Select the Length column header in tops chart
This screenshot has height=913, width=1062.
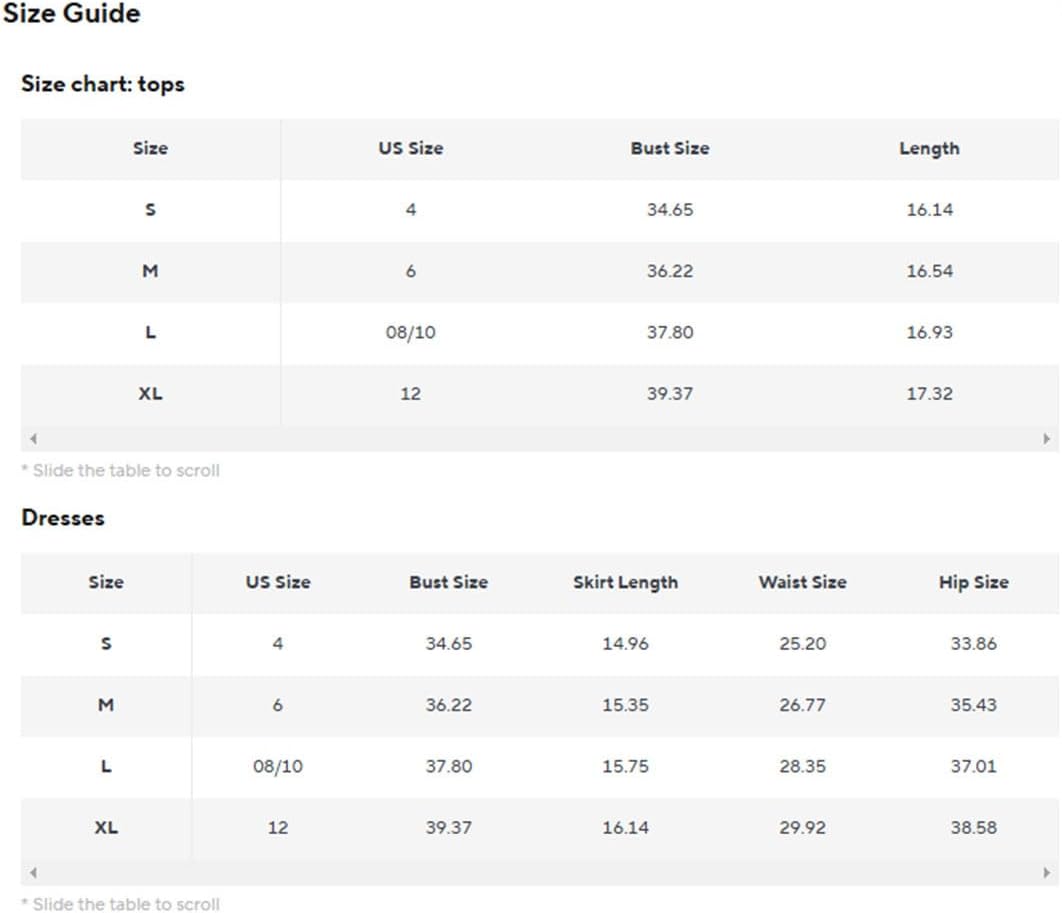[929, 149]
